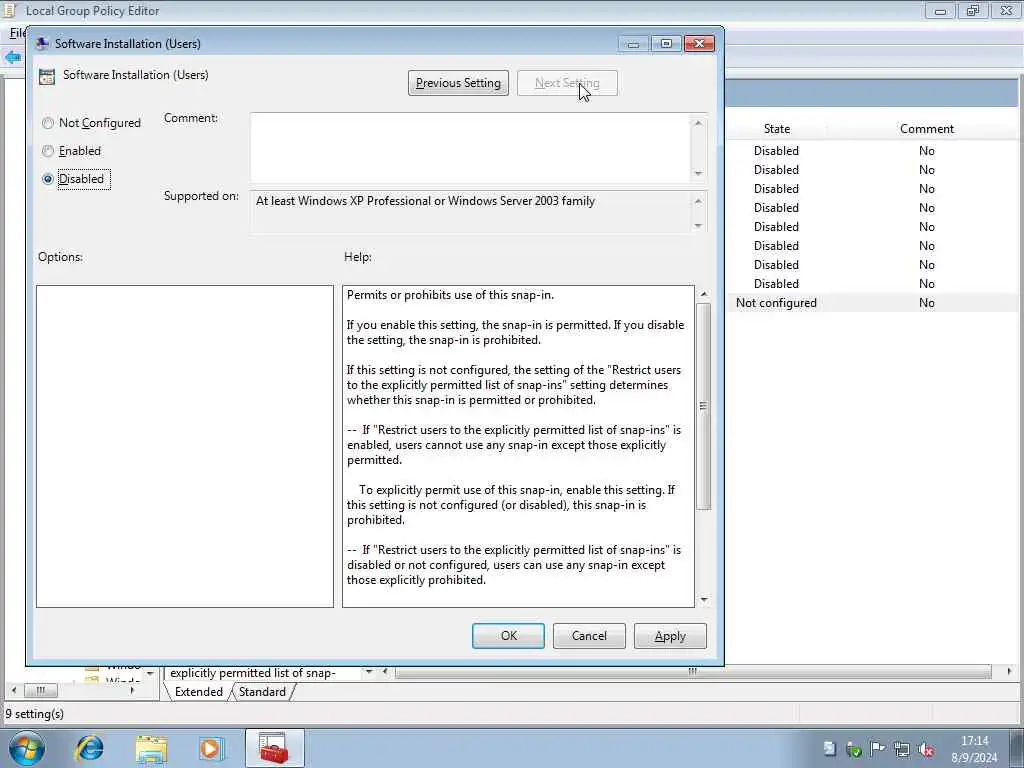
Task: Click the list horizontal scroll-left arrow
Action: 385,671
